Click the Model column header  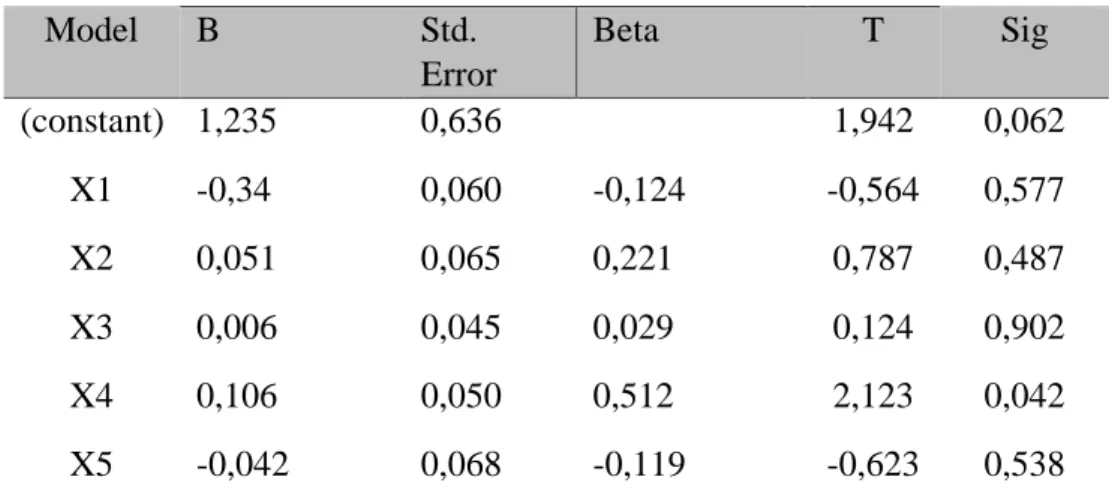91,32
